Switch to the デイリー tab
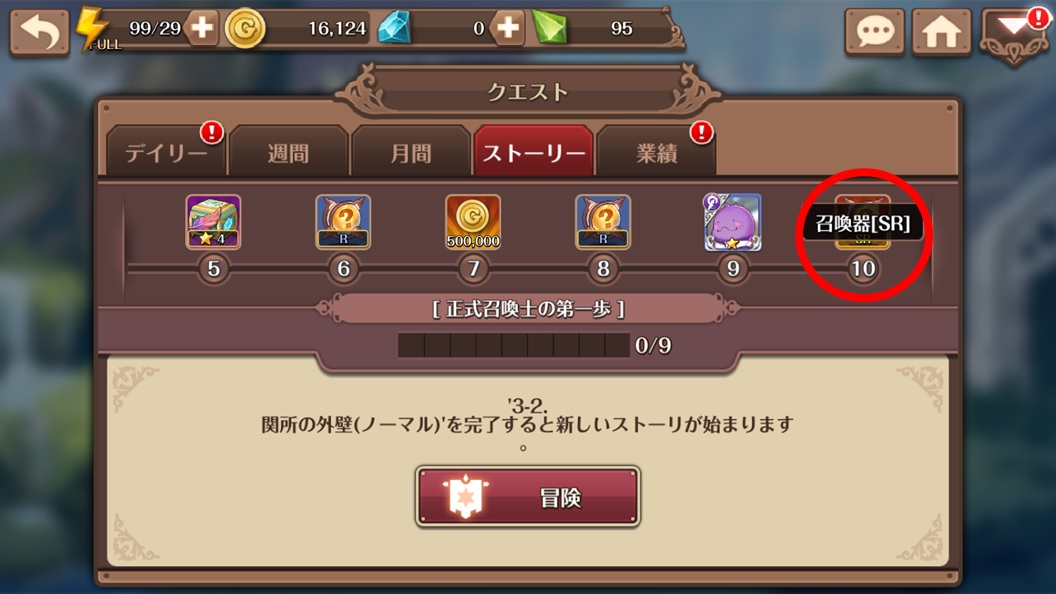The image size is (1056, 594). 166,151
